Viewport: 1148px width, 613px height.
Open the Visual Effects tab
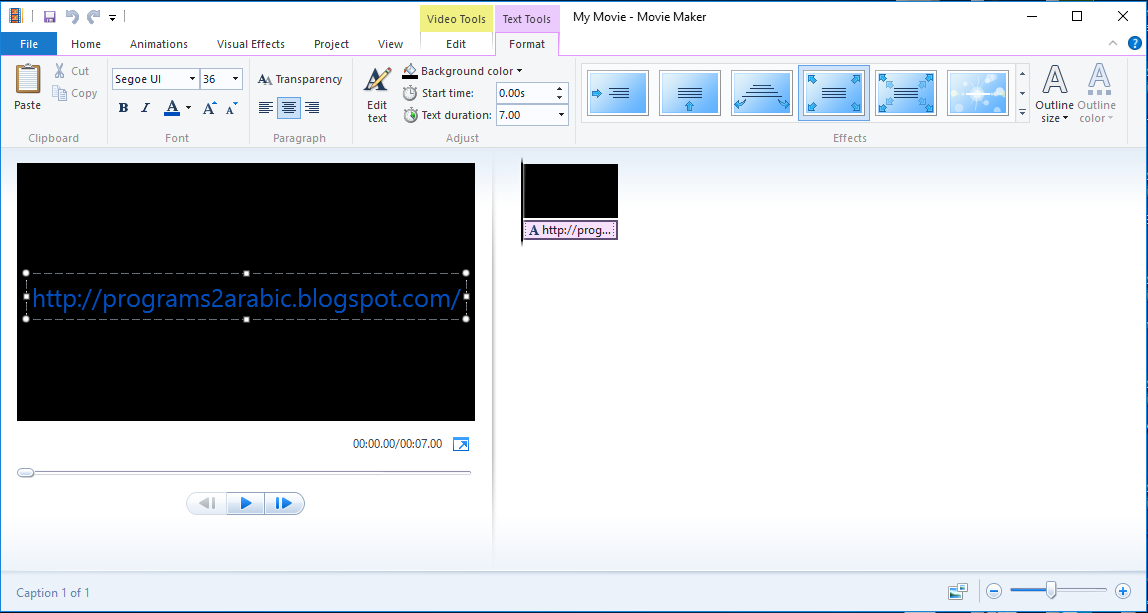pos(250,44)
